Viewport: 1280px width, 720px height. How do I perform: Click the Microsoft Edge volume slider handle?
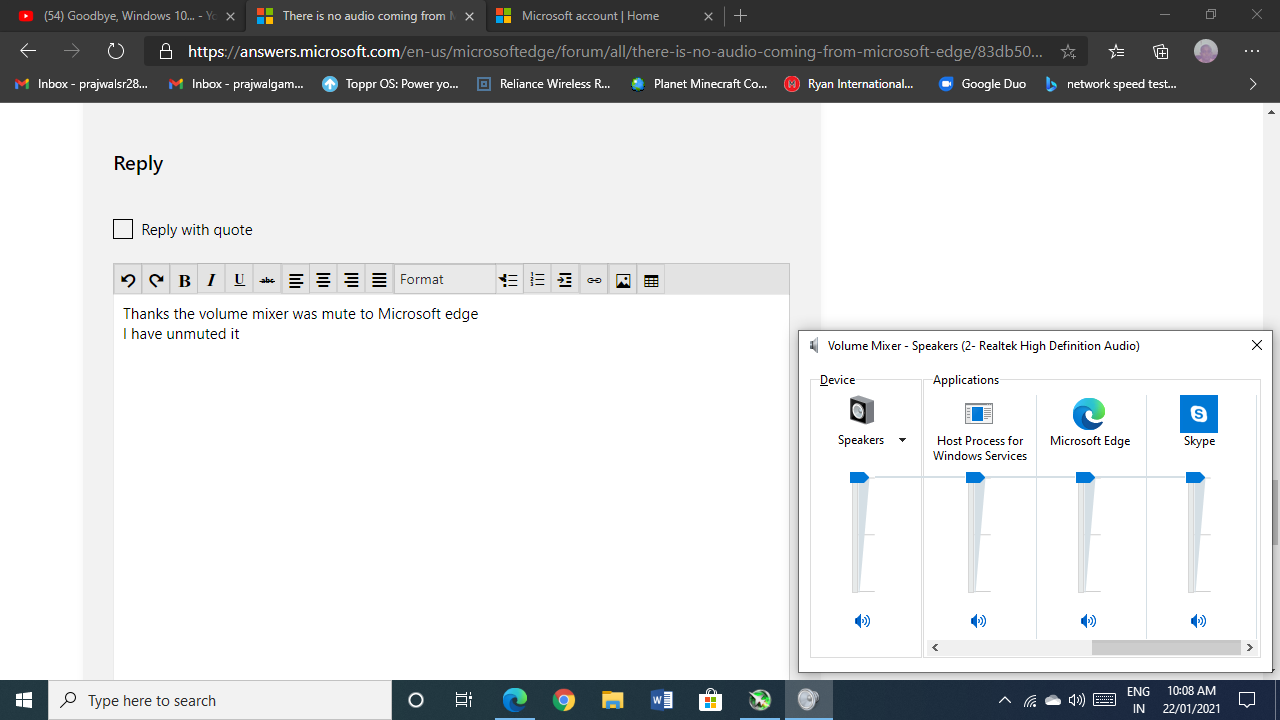tap(1085, 478)
